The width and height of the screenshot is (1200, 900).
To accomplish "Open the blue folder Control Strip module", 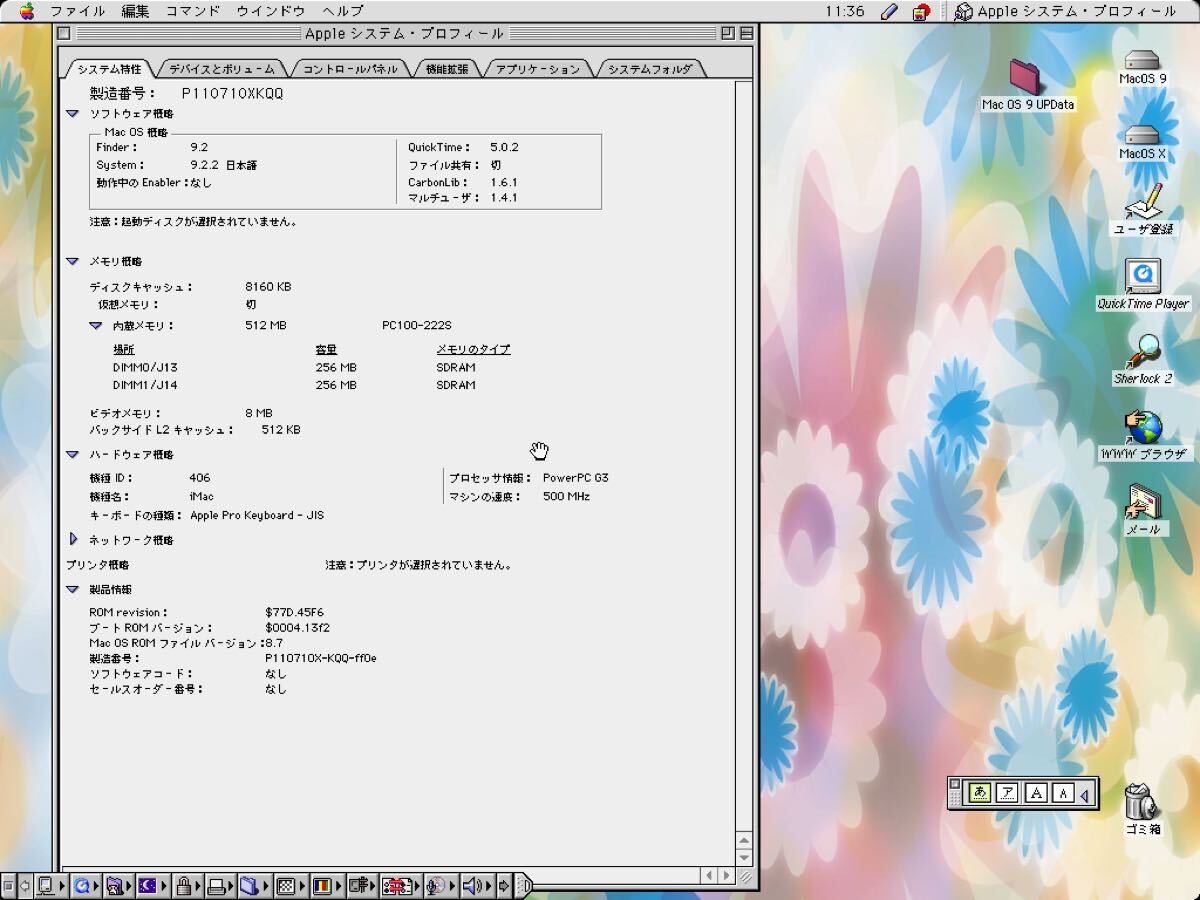I will pyautogui.click(x=254, y=885).
